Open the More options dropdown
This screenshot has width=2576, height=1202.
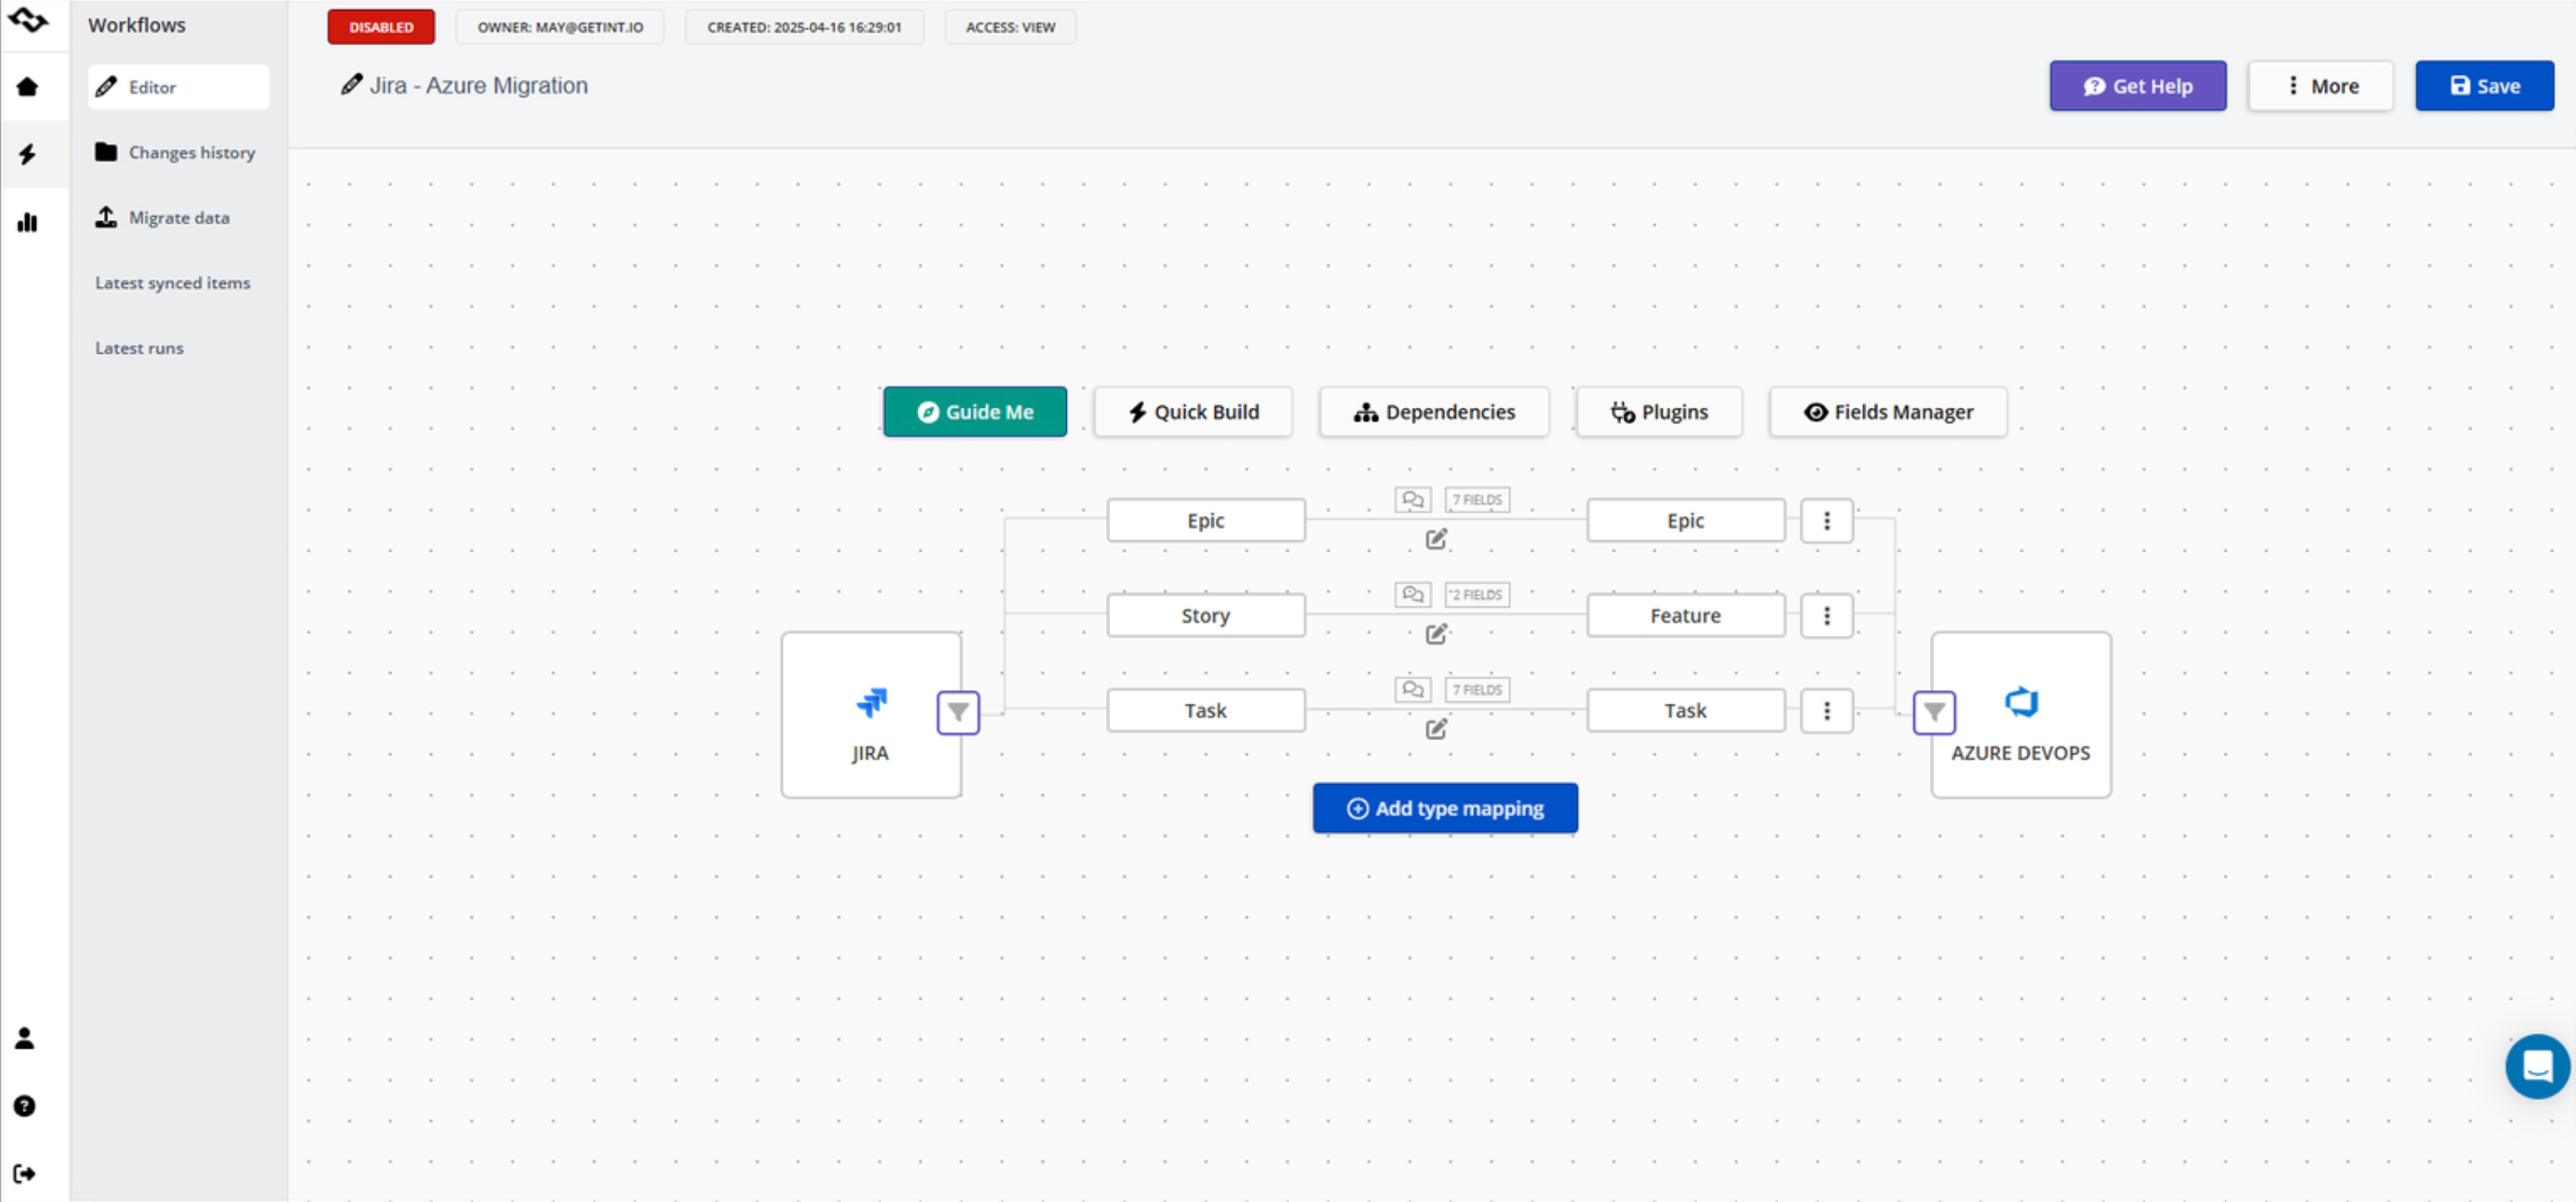coord(2320,86)
